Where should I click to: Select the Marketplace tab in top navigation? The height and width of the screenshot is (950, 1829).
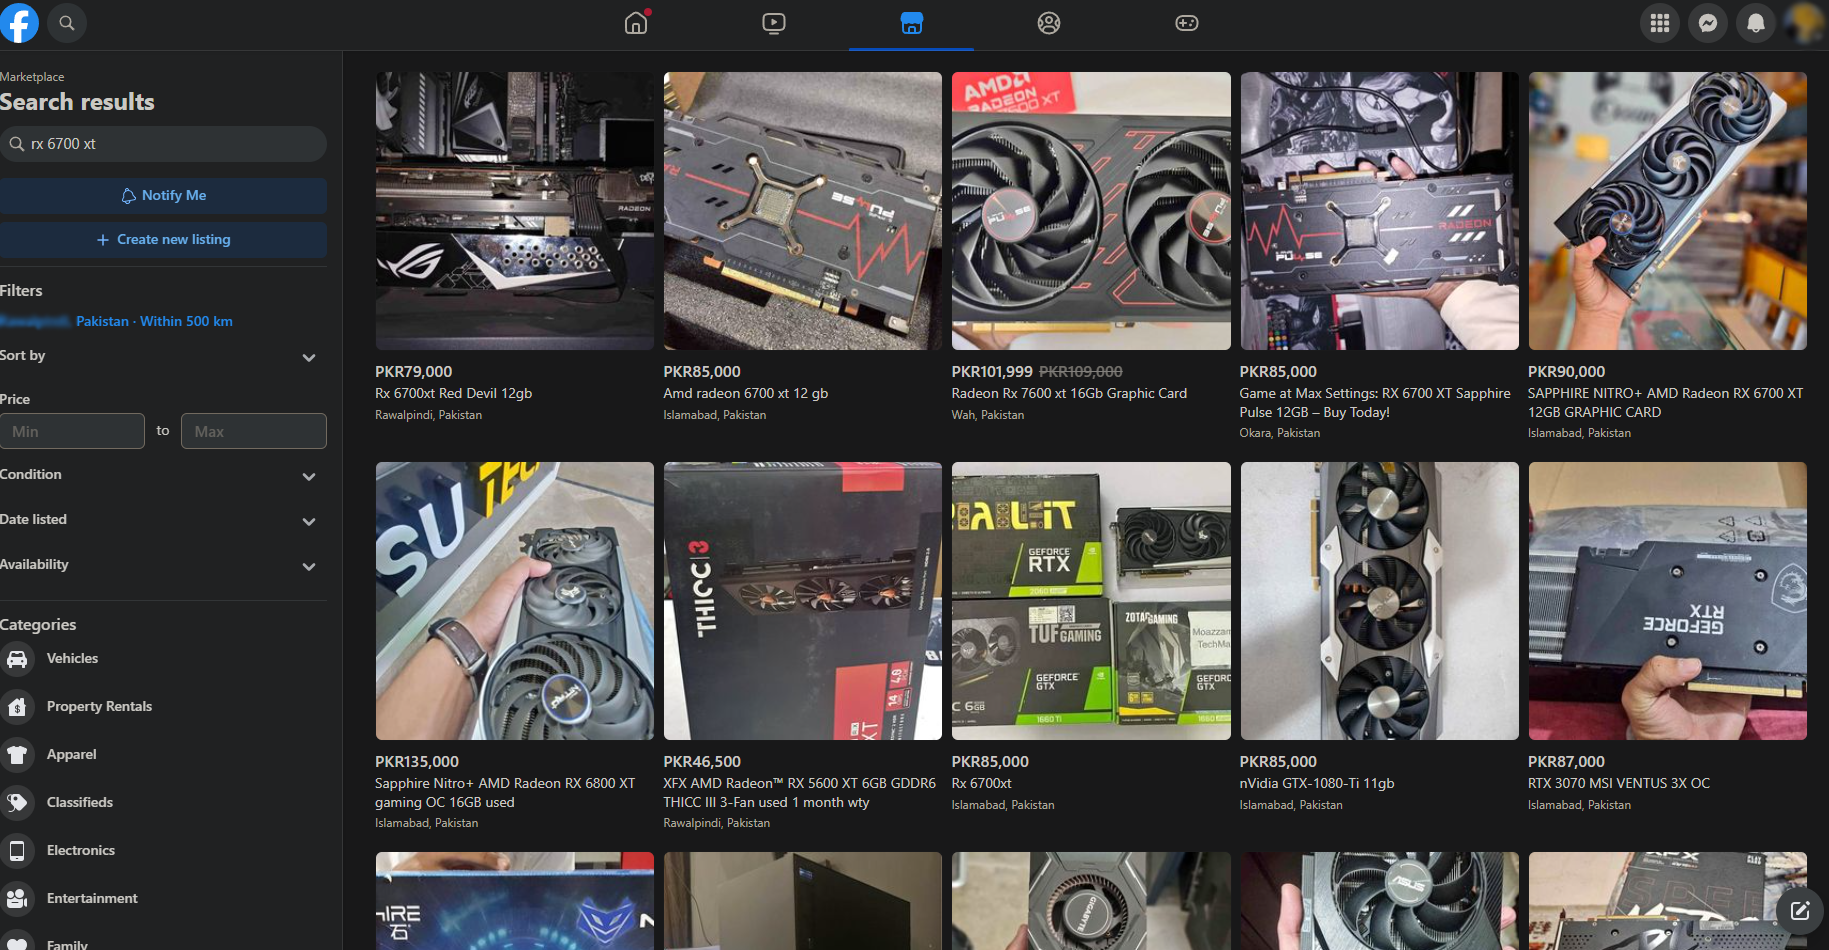pos(911,23)
